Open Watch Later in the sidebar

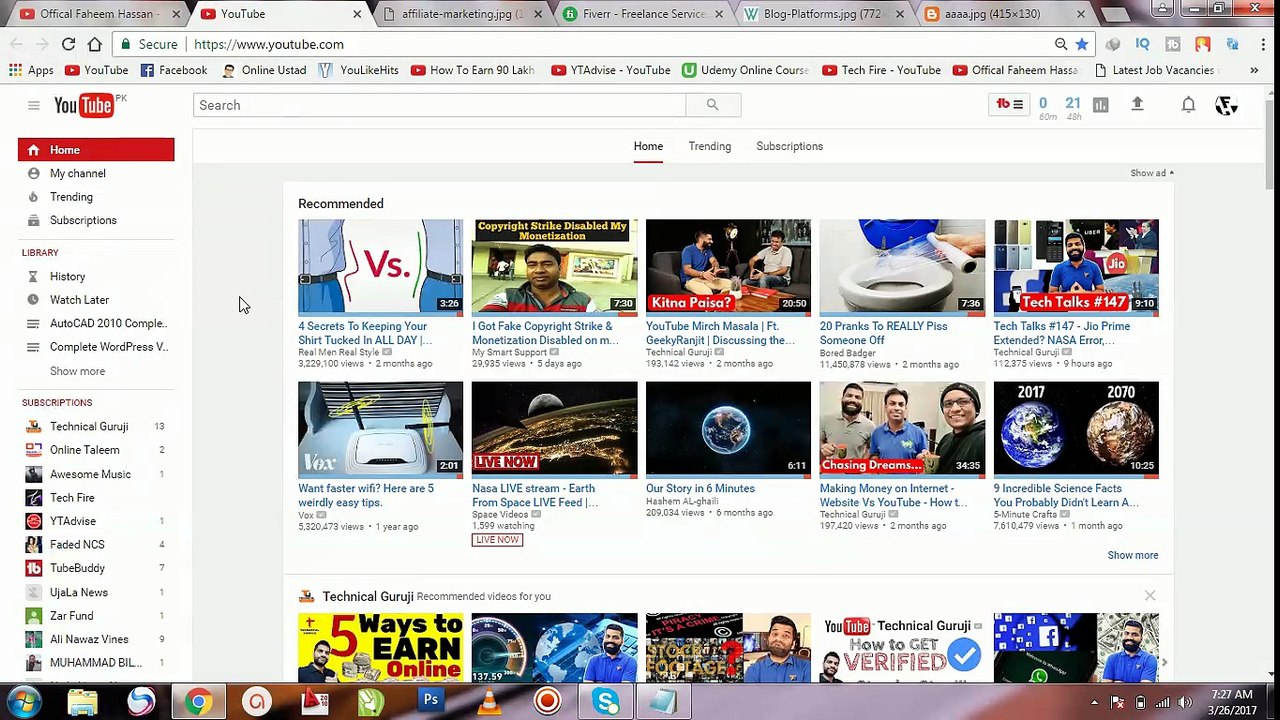coord(79,300)
